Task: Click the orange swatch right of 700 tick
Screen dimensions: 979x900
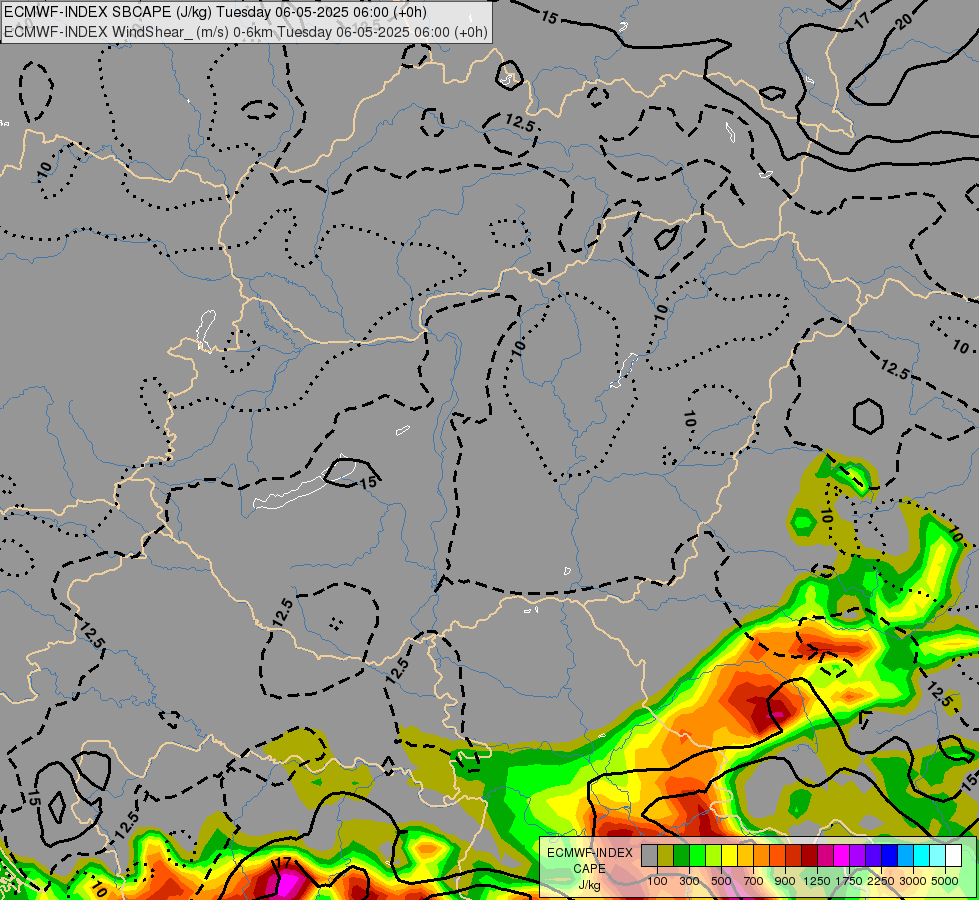Action: pyautogui.click(x=762, y=856)
